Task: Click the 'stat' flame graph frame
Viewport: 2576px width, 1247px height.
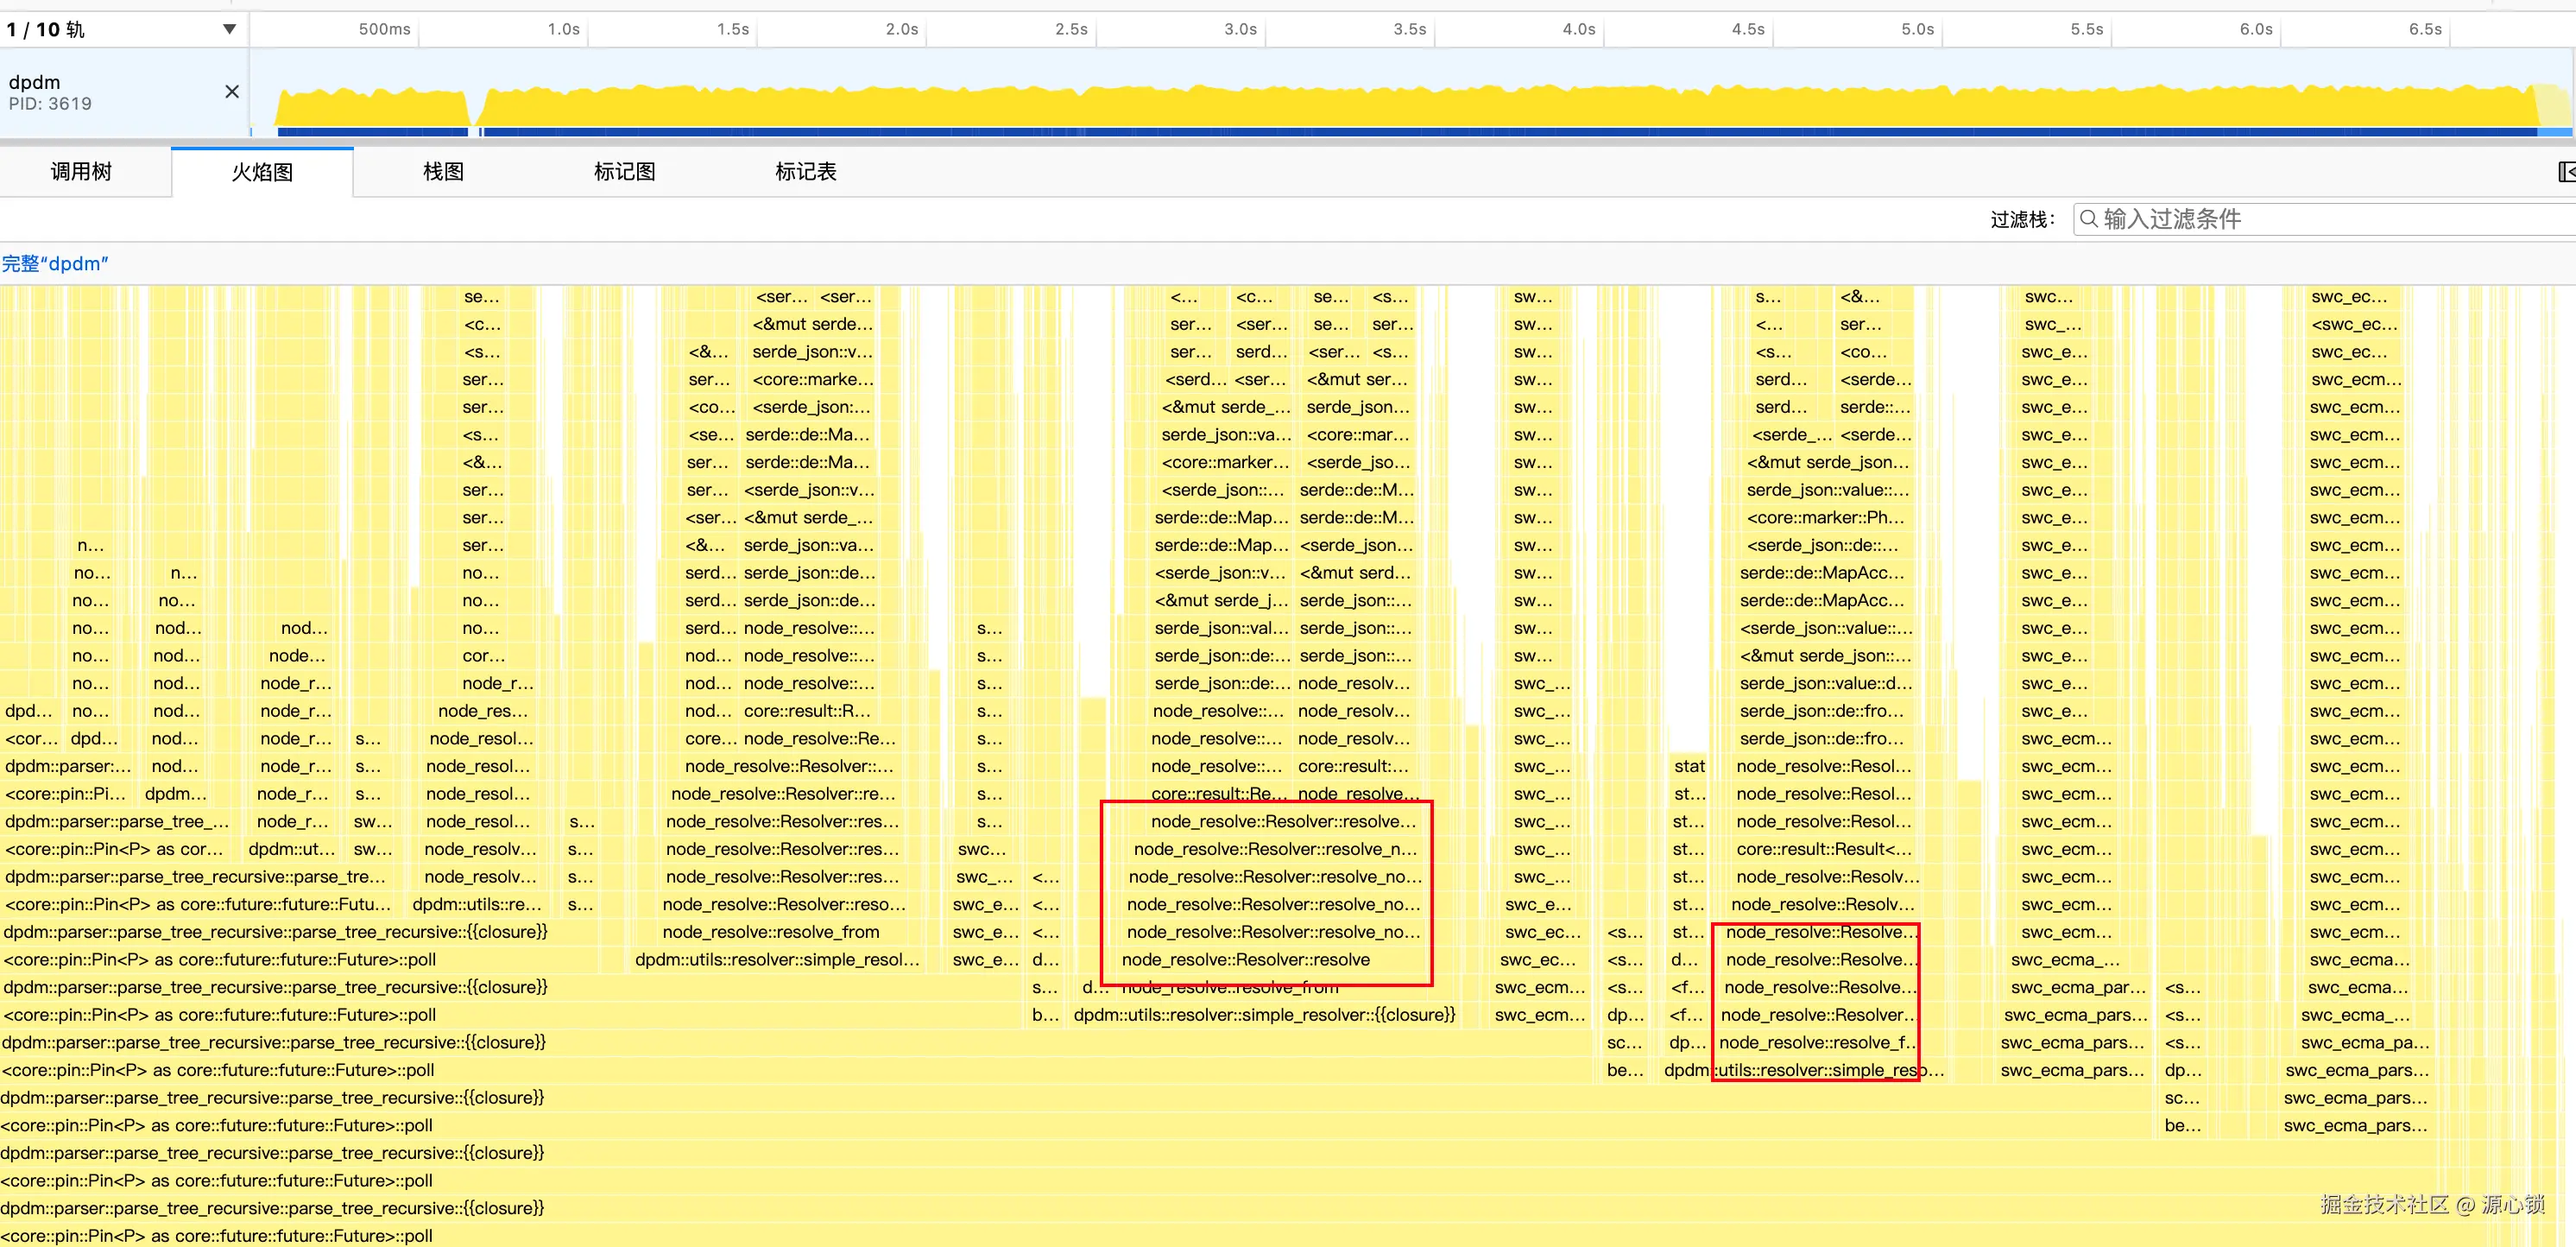Action: coord(1689,766)
